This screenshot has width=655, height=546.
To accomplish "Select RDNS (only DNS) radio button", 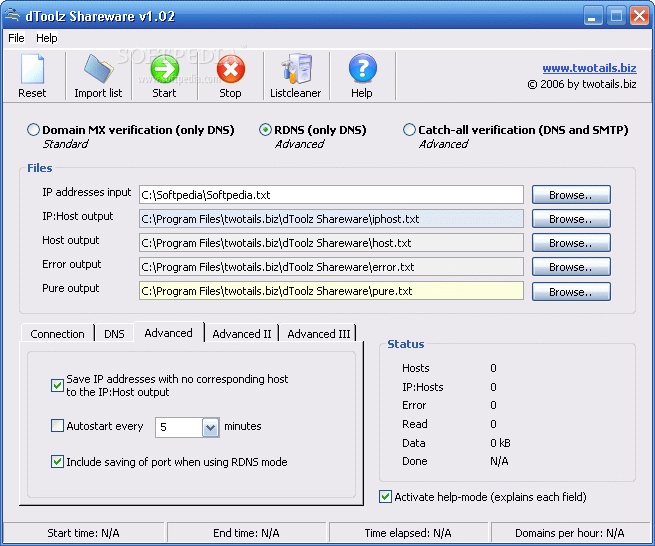I will [265, 130].
